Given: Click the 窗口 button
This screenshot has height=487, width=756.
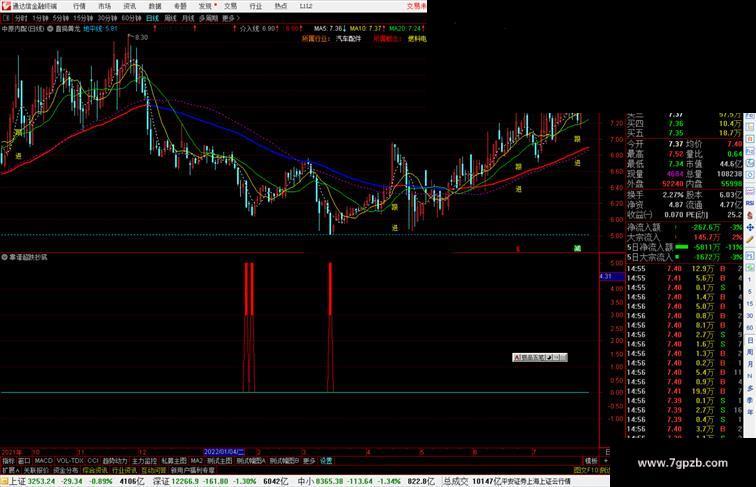Looking at the screenshot, I should 24,461.
